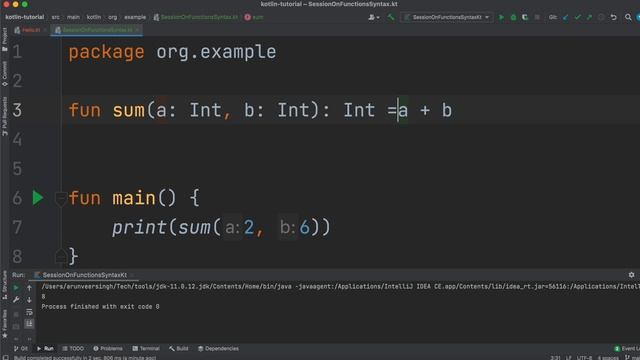
Task: Open Run panel settings gear icon
Action: tap(631, 275)
